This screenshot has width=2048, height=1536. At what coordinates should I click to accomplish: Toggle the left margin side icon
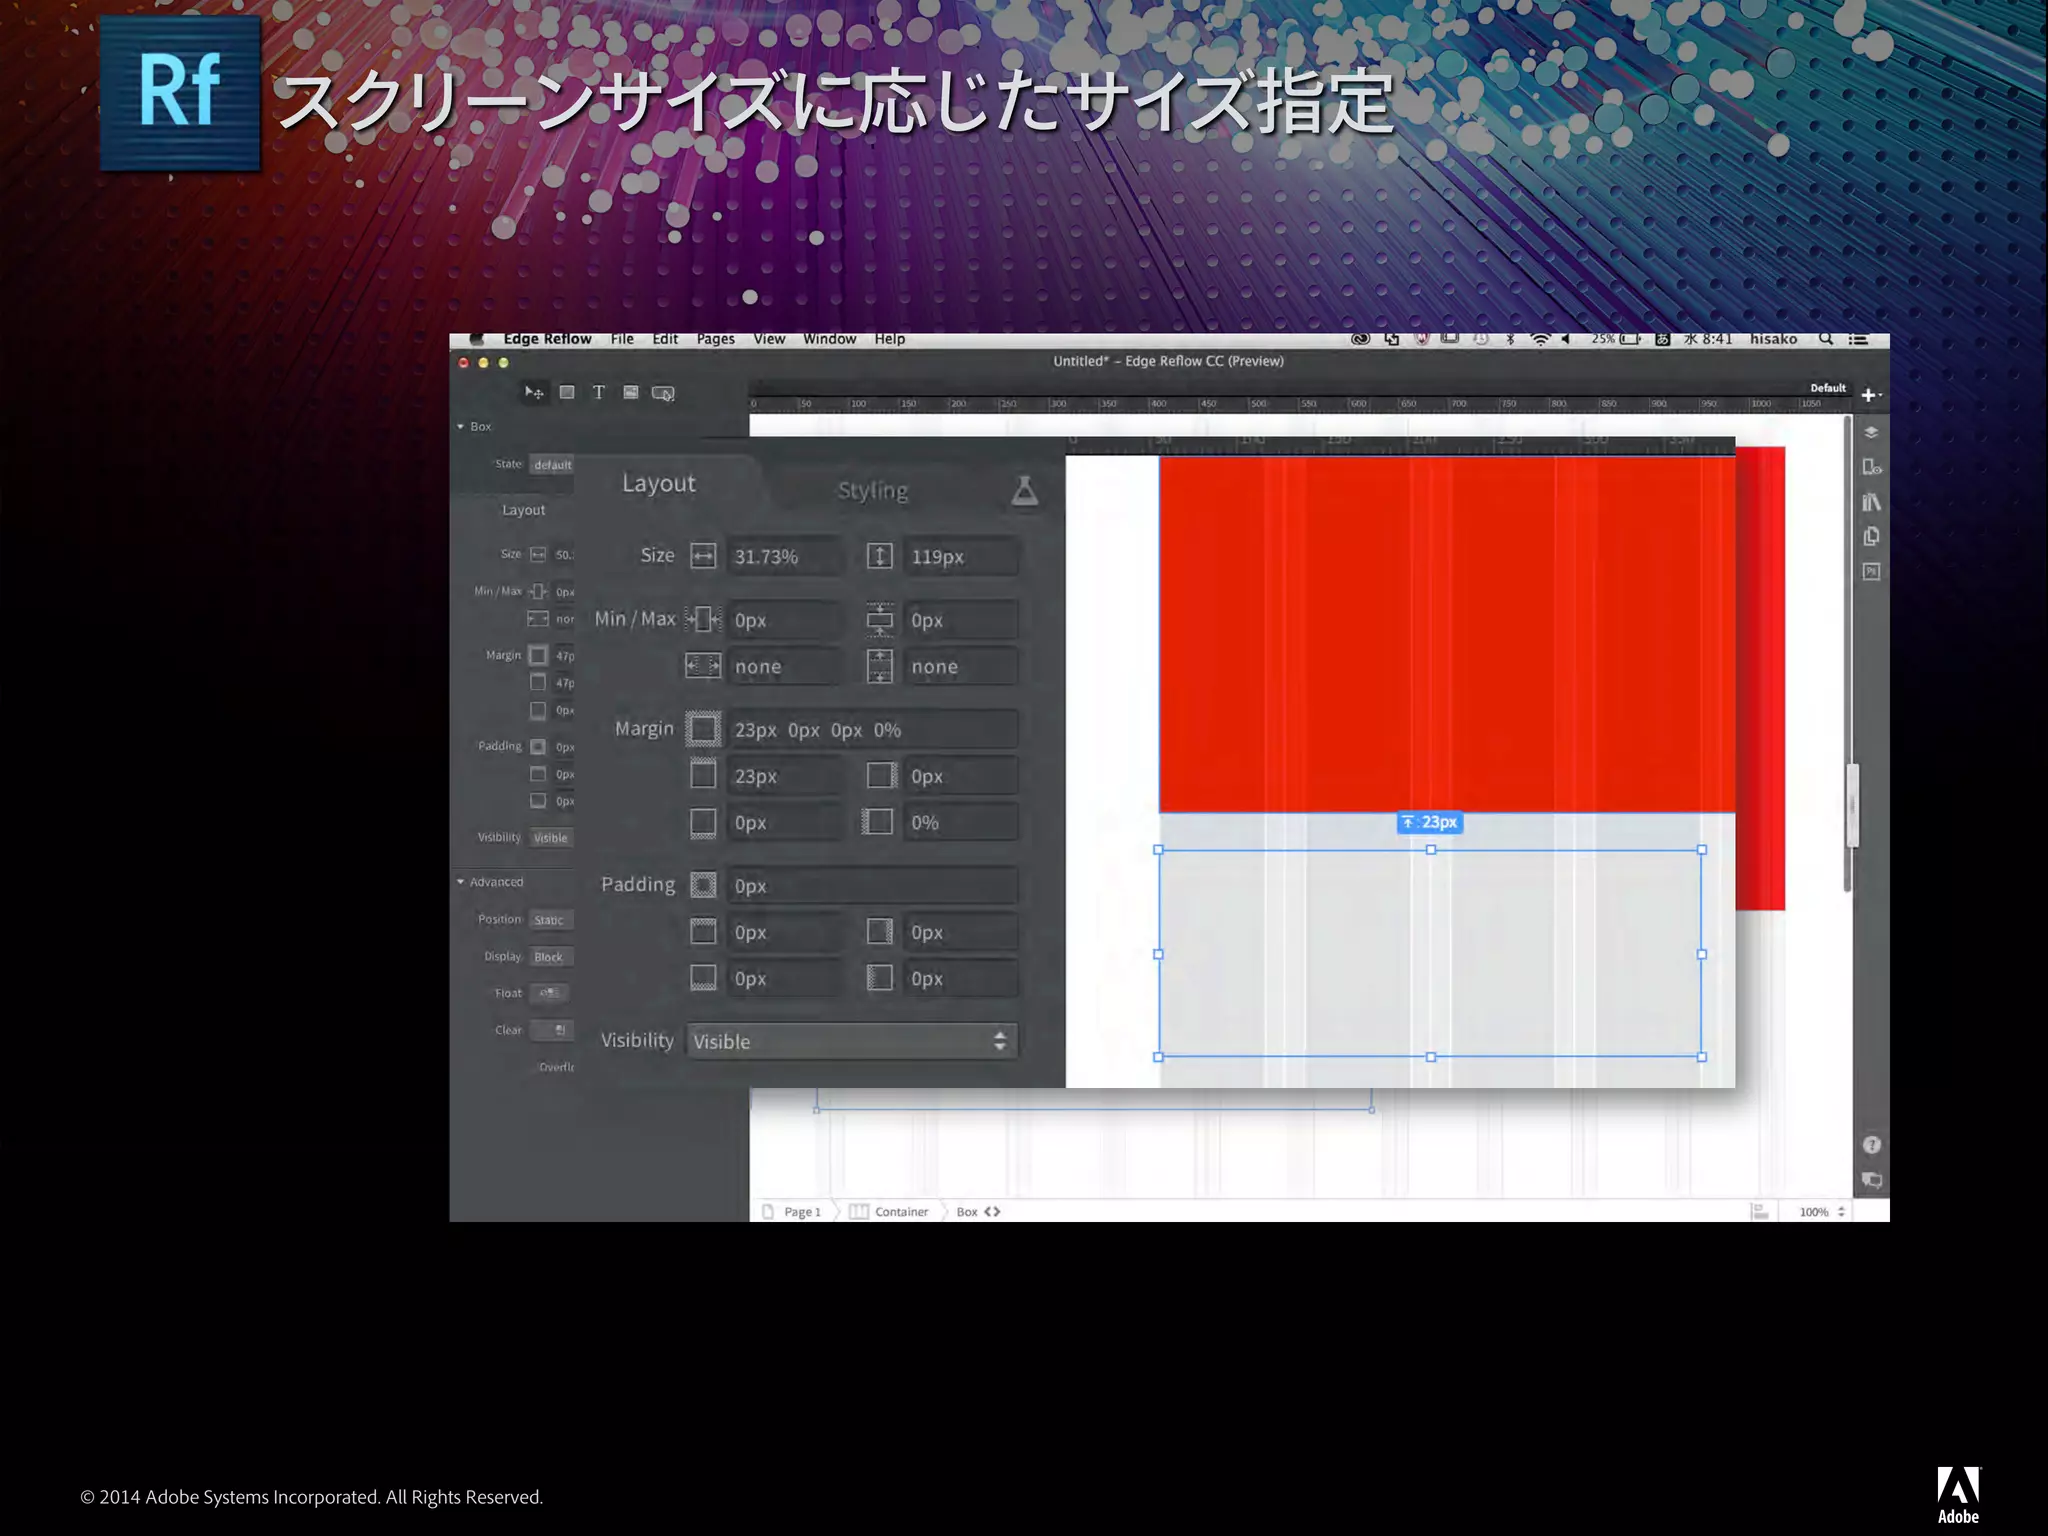[x=877, y=822]
